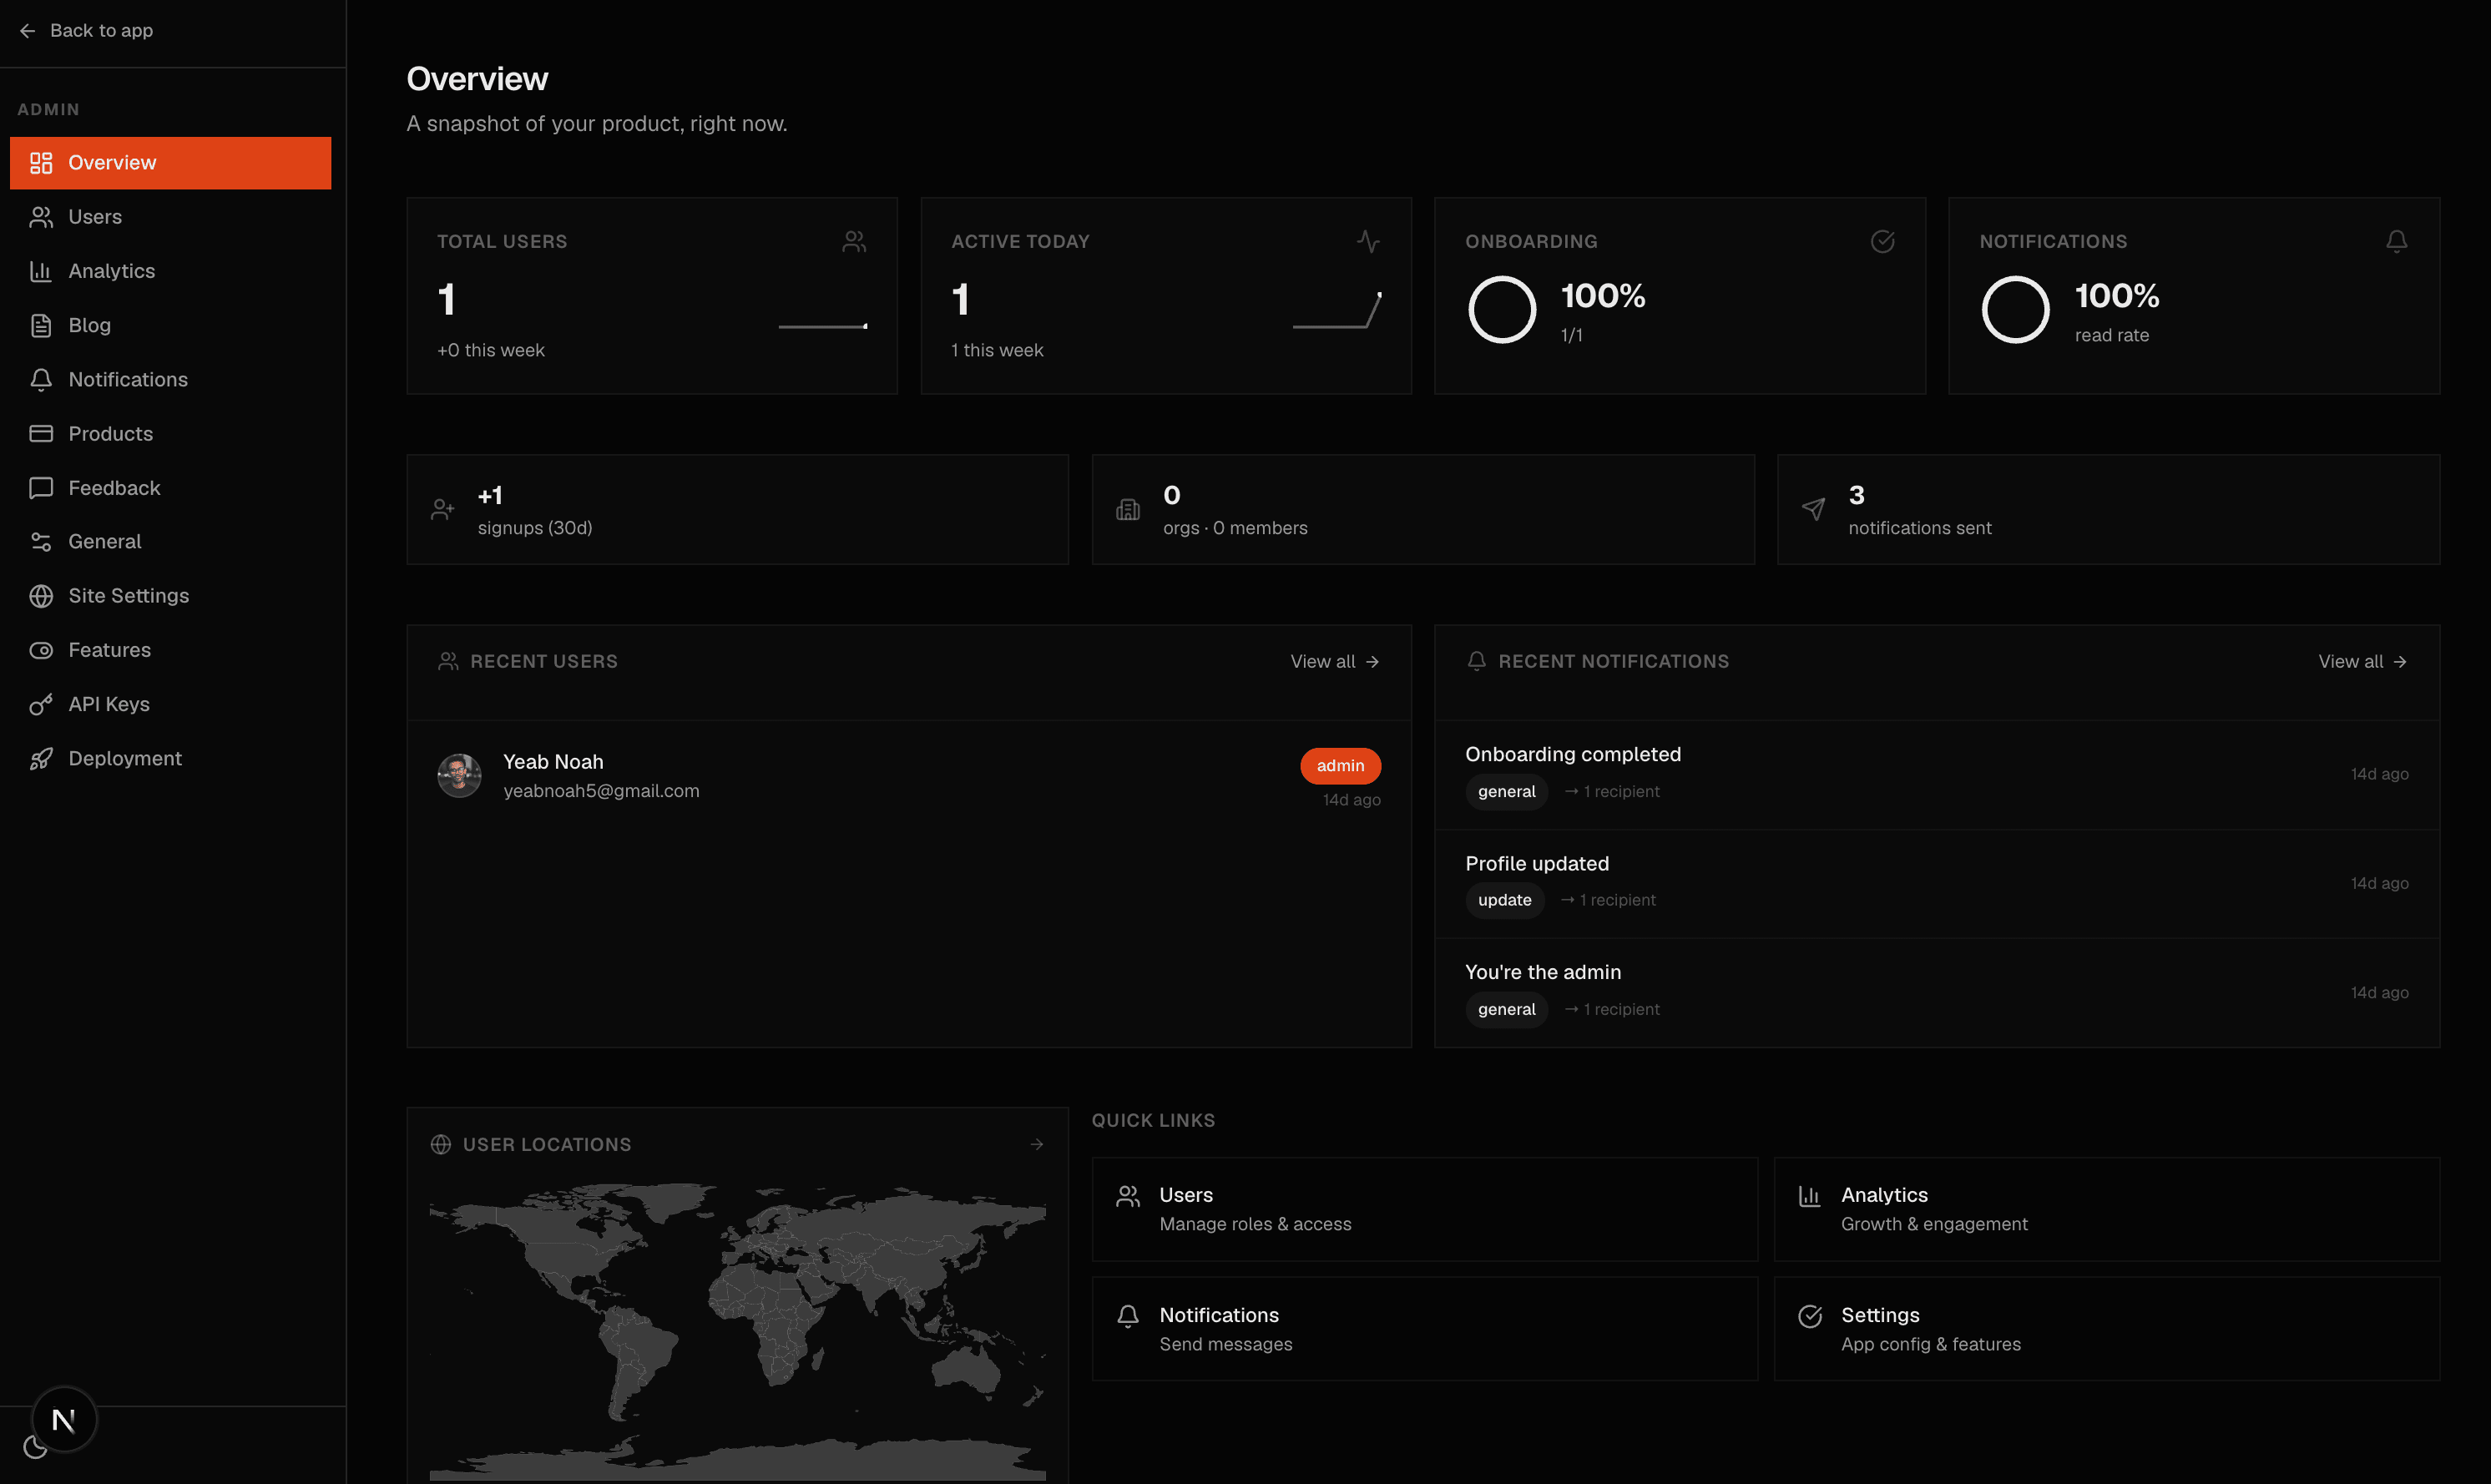
Task: Open API Keys in the sidebar
Action: coord(170,704)
